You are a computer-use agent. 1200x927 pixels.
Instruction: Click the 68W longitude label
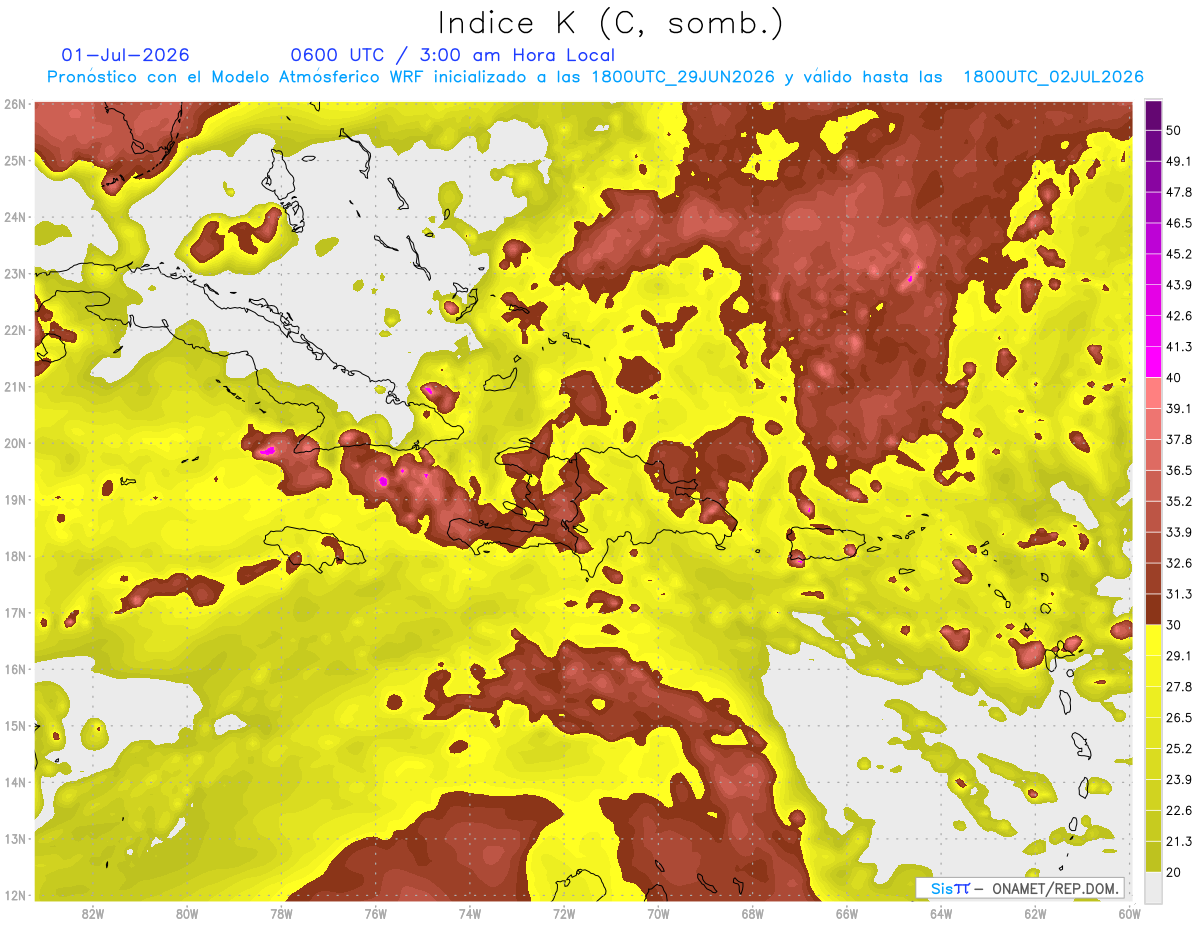point(752,913)
